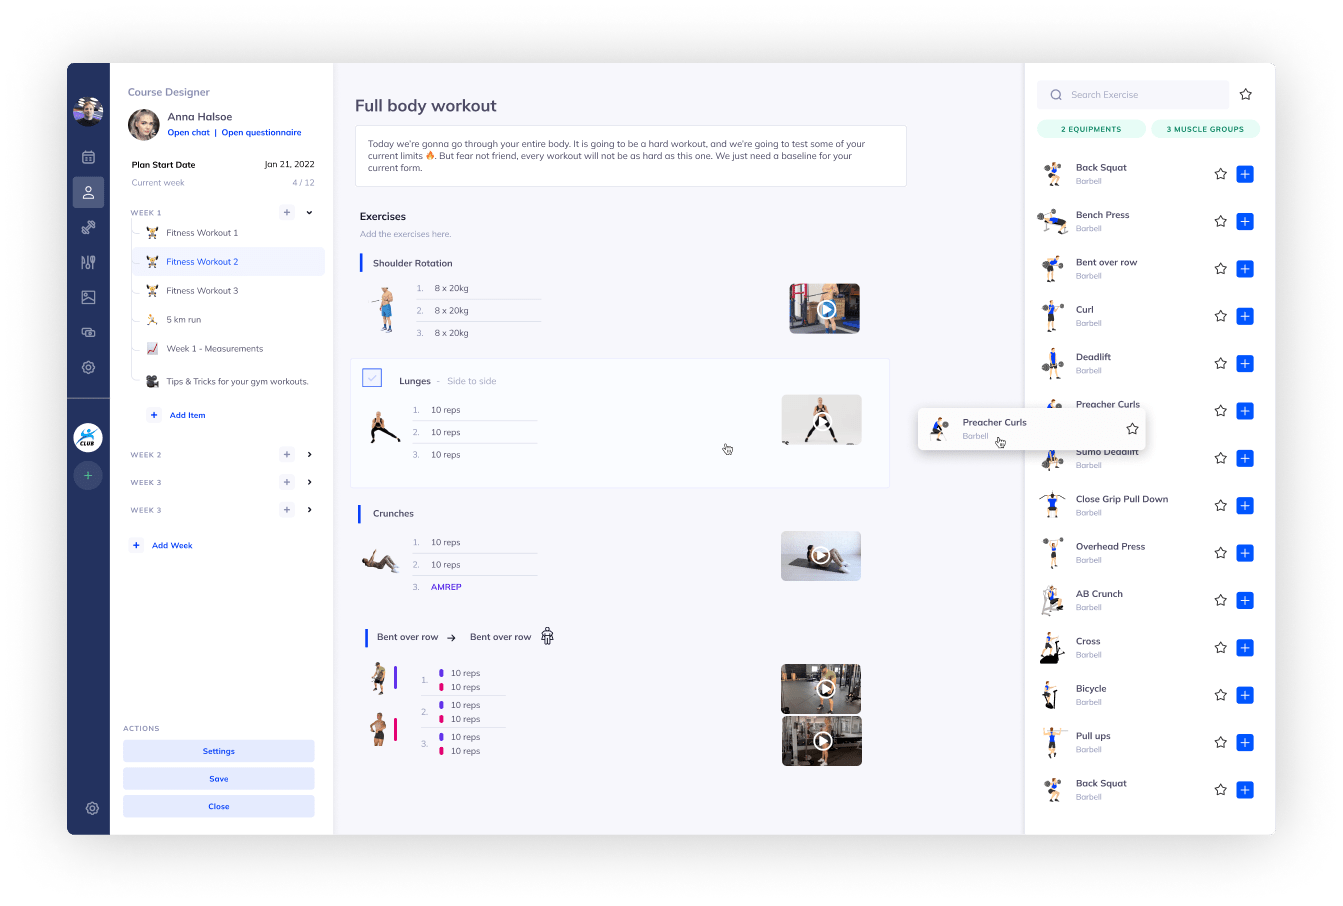
Task: Star the Overhead Press exercise
Action: (1220, 553)
